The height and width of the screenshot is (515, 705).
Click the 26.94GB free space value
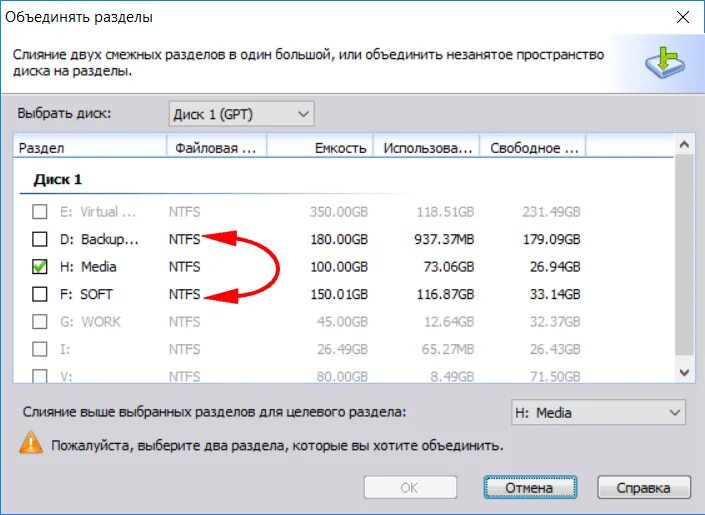[555, 266]
